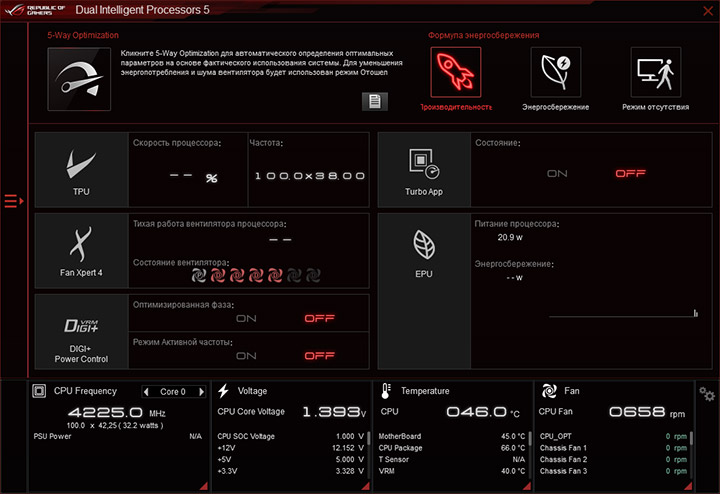The image size is (720, 494).
Task: Click the EPU power graph line
Action: [623, 316]
